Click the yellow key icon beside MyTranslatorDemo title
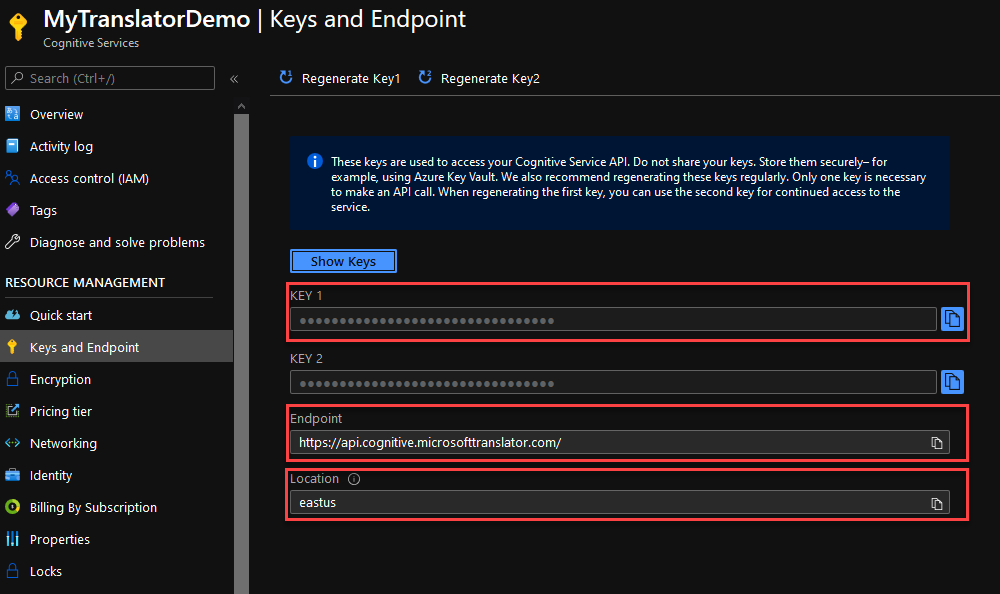Viewport: 1000px width, 594px height. (x=18, y=27)
